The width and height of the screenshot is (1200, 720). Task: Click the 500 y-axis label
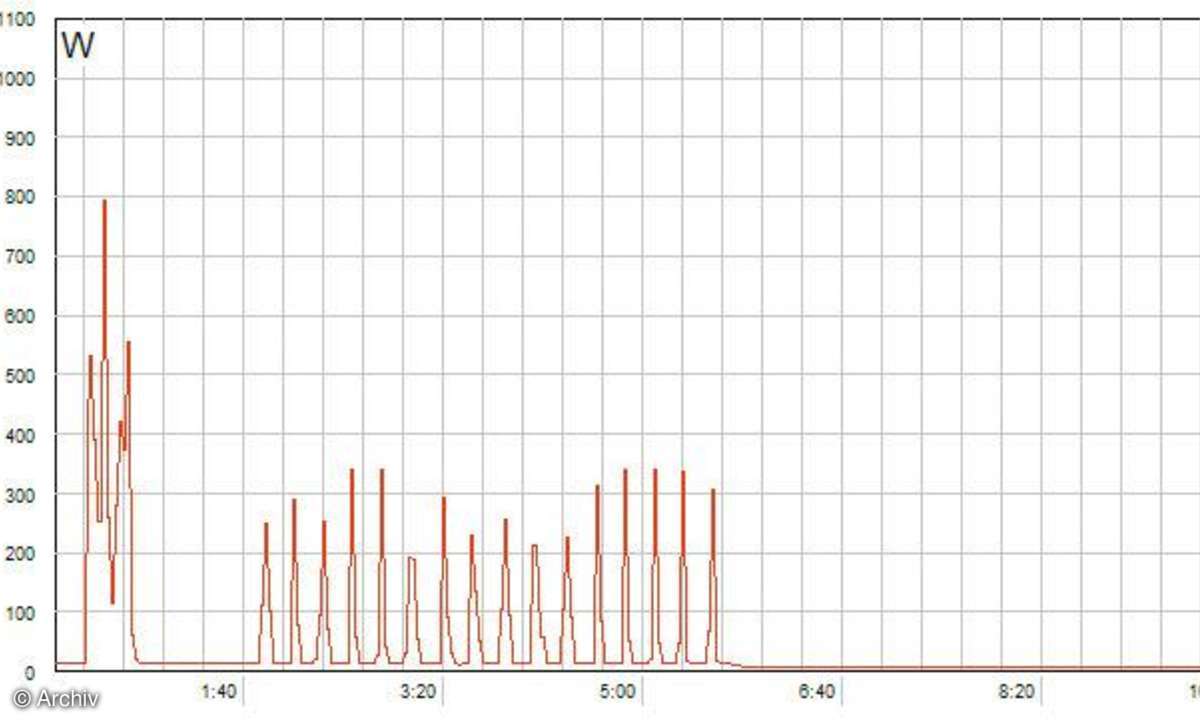point(21,376)
